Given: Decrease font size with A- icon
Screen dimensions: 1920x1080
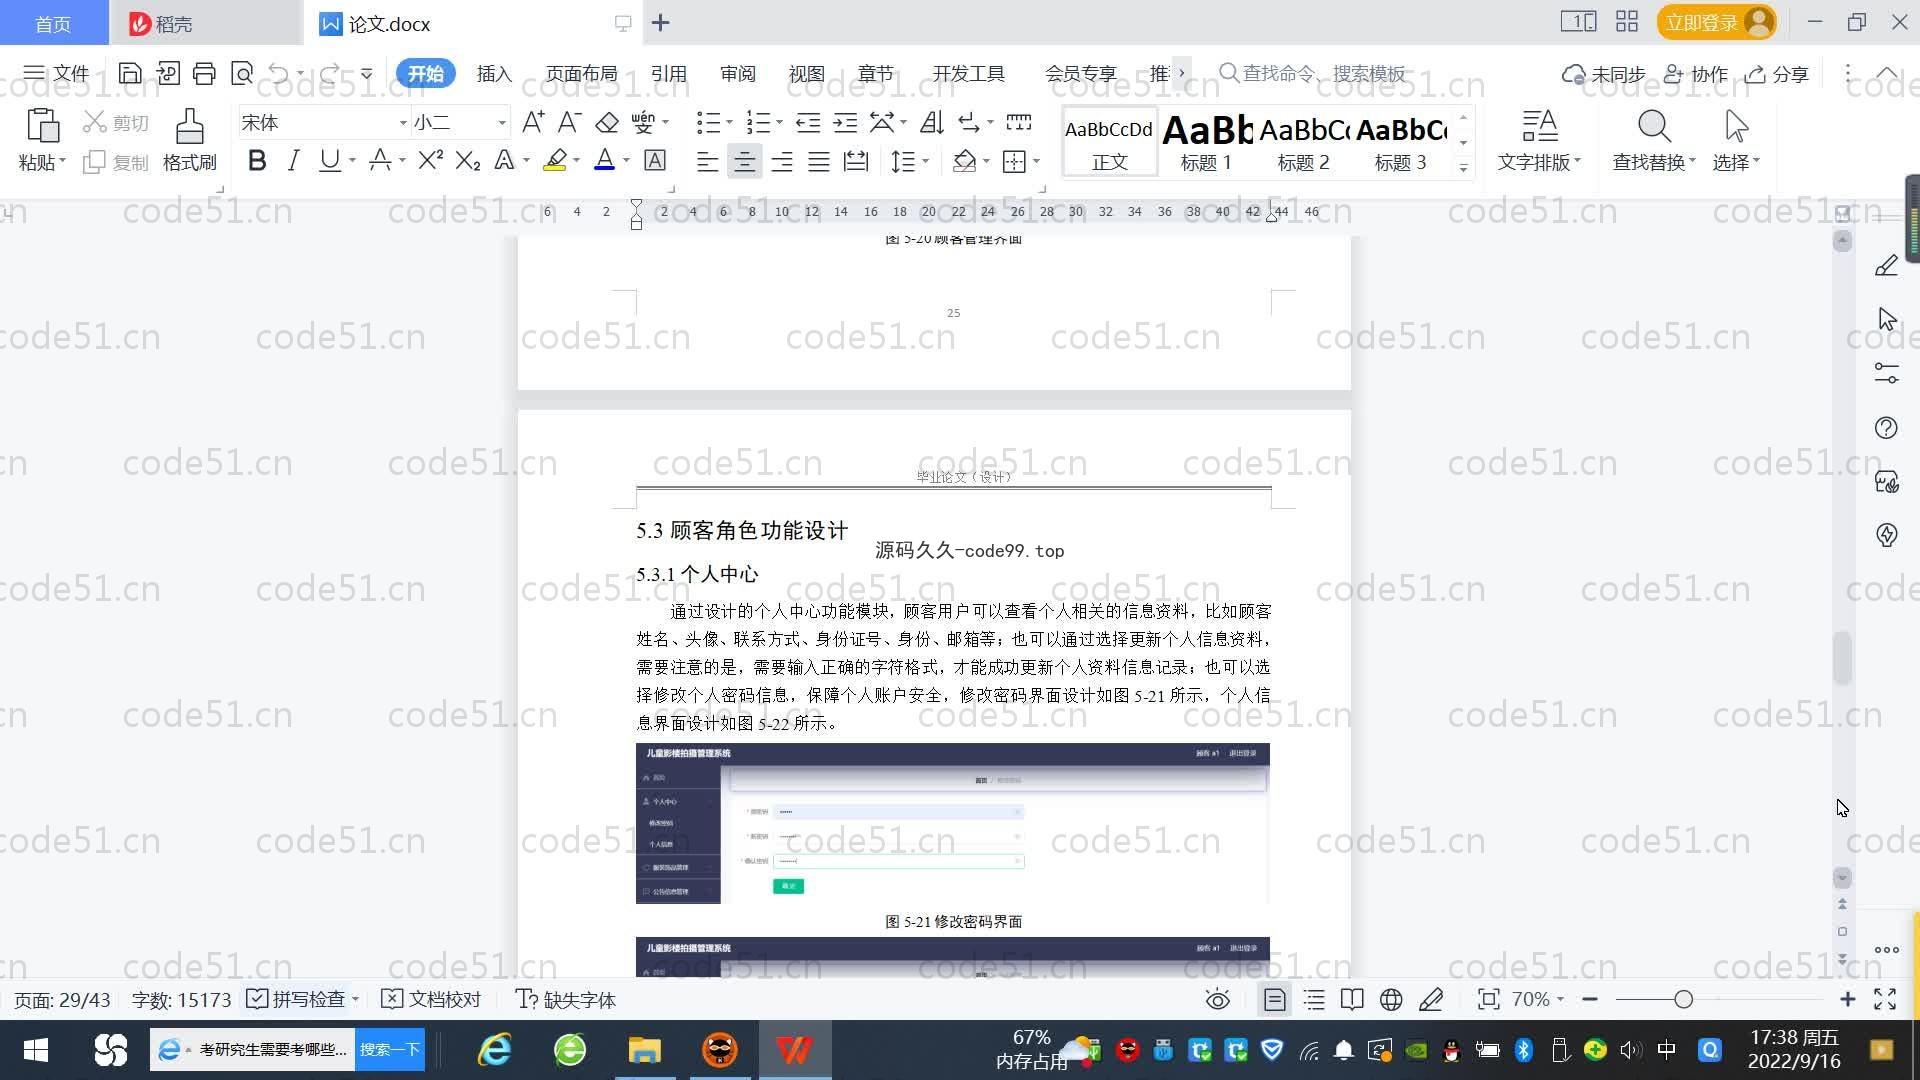Looking at the screenshot, I should pos(570,122).
